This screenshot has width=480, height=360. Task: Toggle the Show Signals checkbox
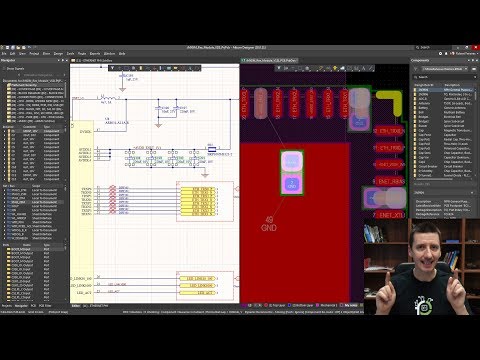[4, 69]
